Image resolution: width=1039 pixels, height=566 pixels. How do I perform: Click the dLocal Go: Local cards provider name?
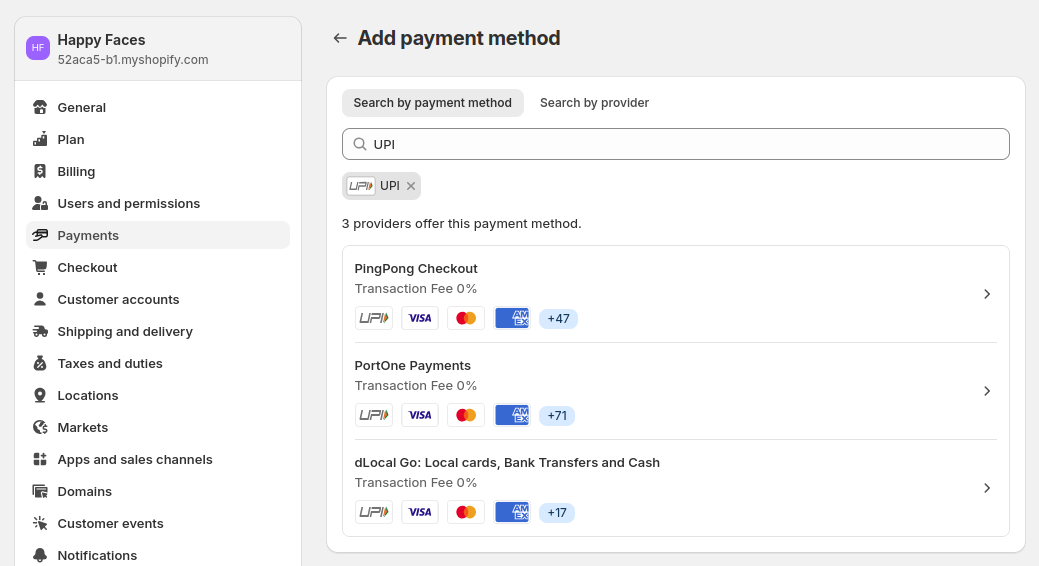pos(507,463)
